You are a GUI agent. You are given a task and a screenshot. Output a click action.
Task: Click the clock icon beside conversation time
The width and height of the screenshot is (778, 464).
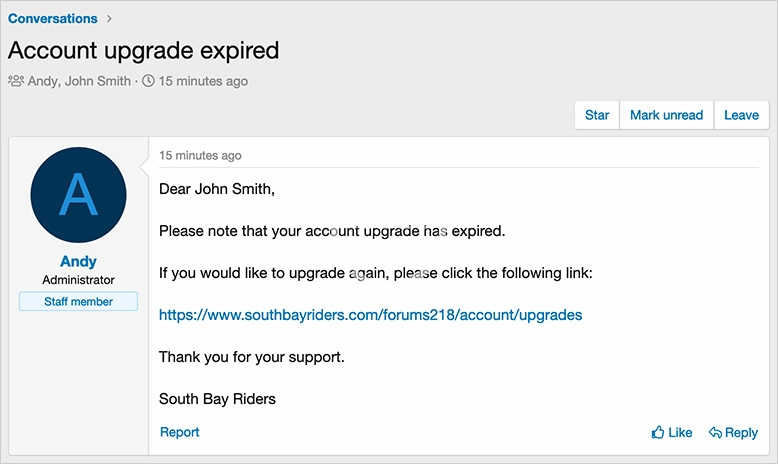tap(149, 81)
